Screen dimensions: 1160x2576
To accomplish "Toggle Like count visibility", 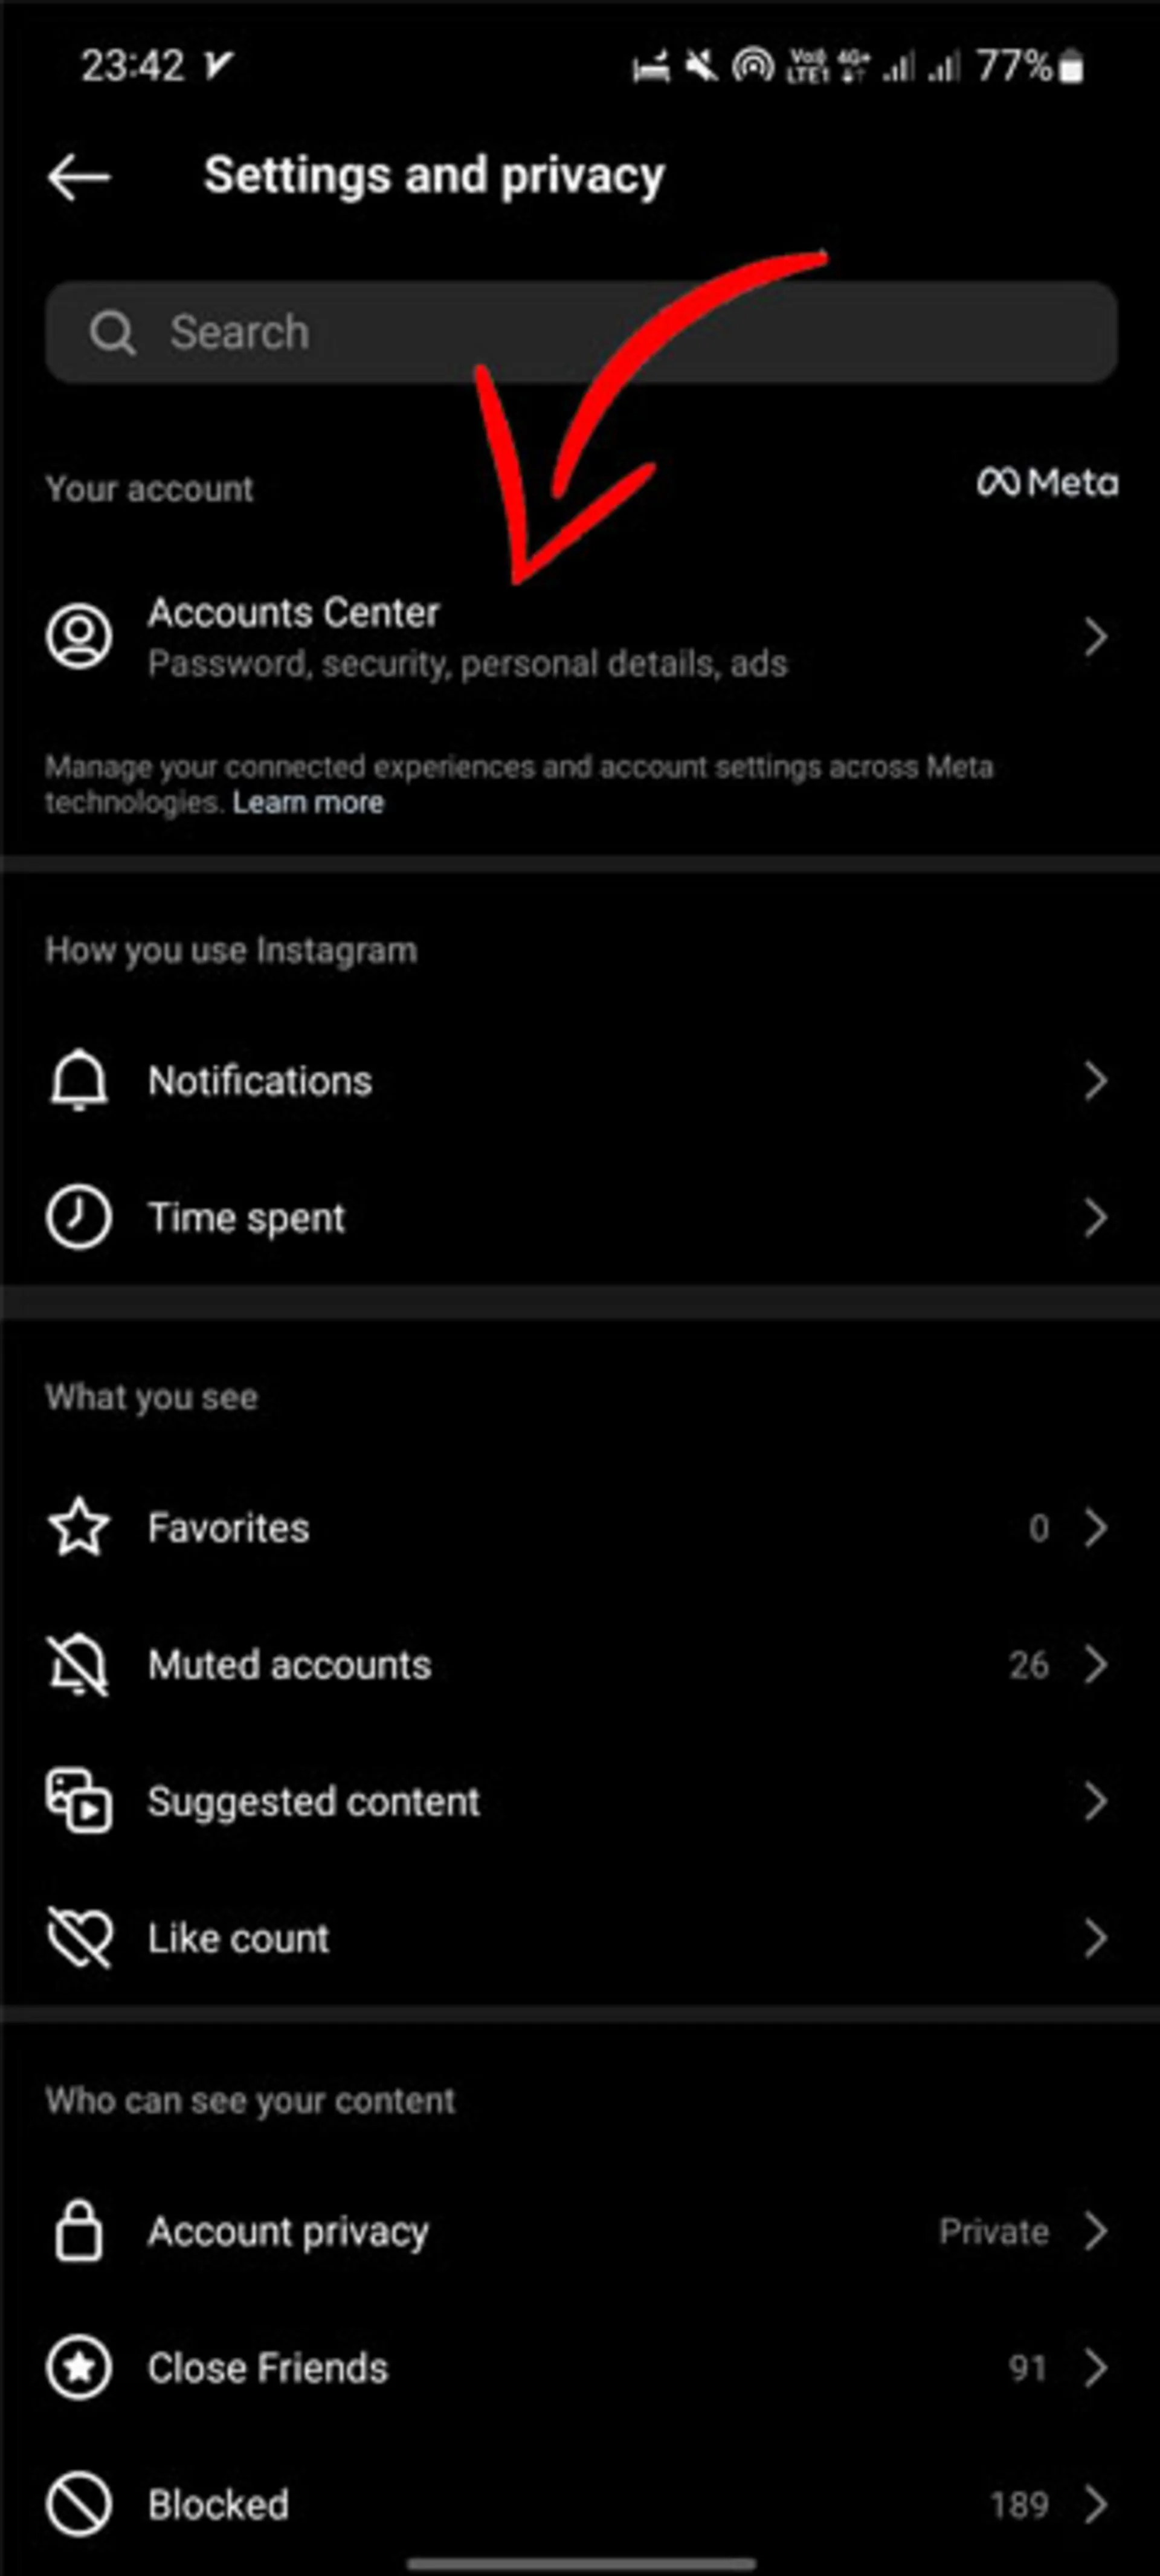I will click(580, 1938).
